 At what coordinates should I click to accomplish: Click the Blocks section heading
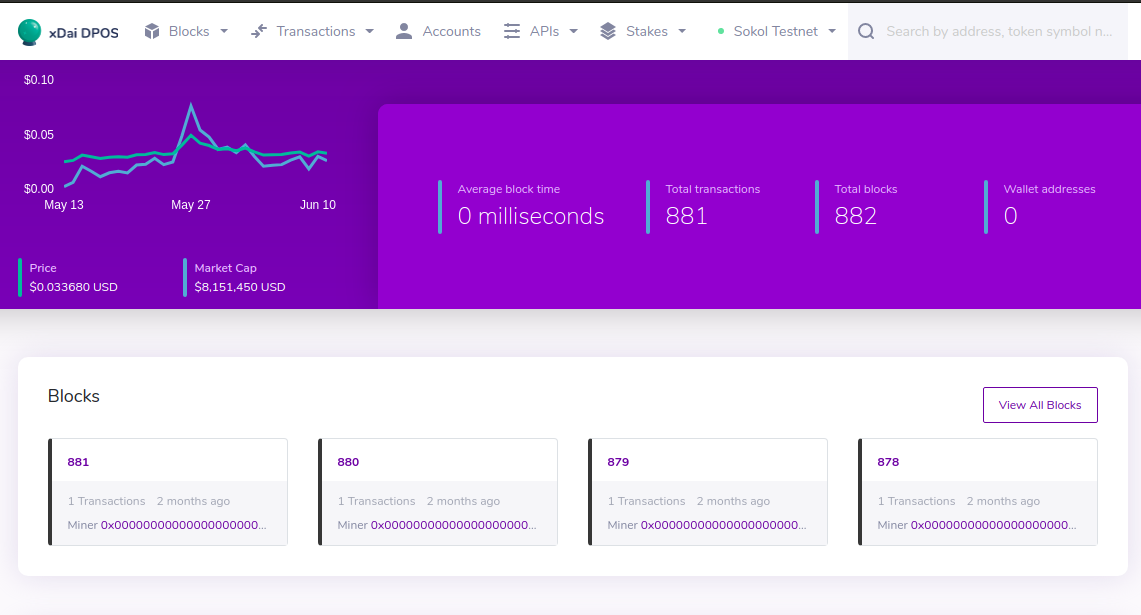[73, 396]
